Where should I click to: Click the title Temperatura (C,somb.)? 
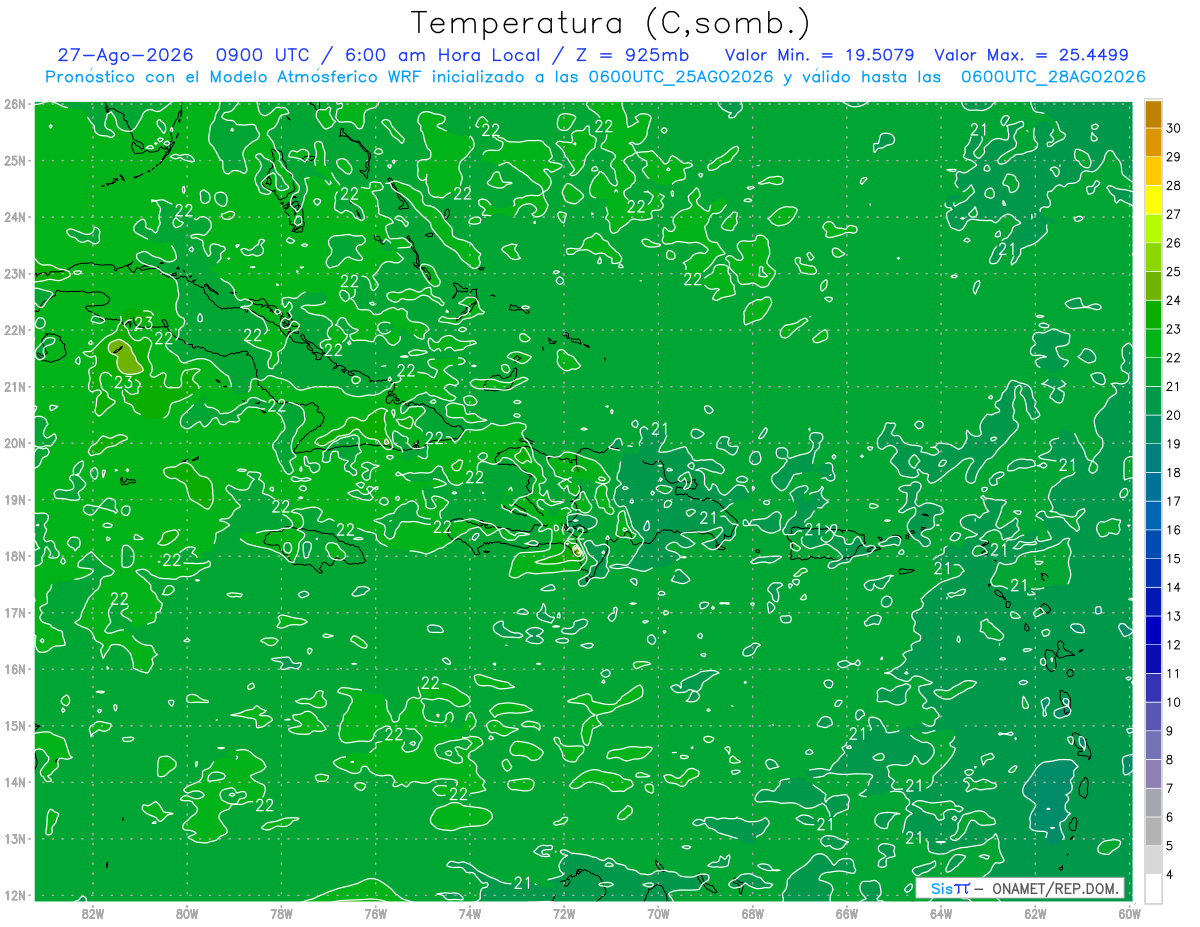point(611,24)
